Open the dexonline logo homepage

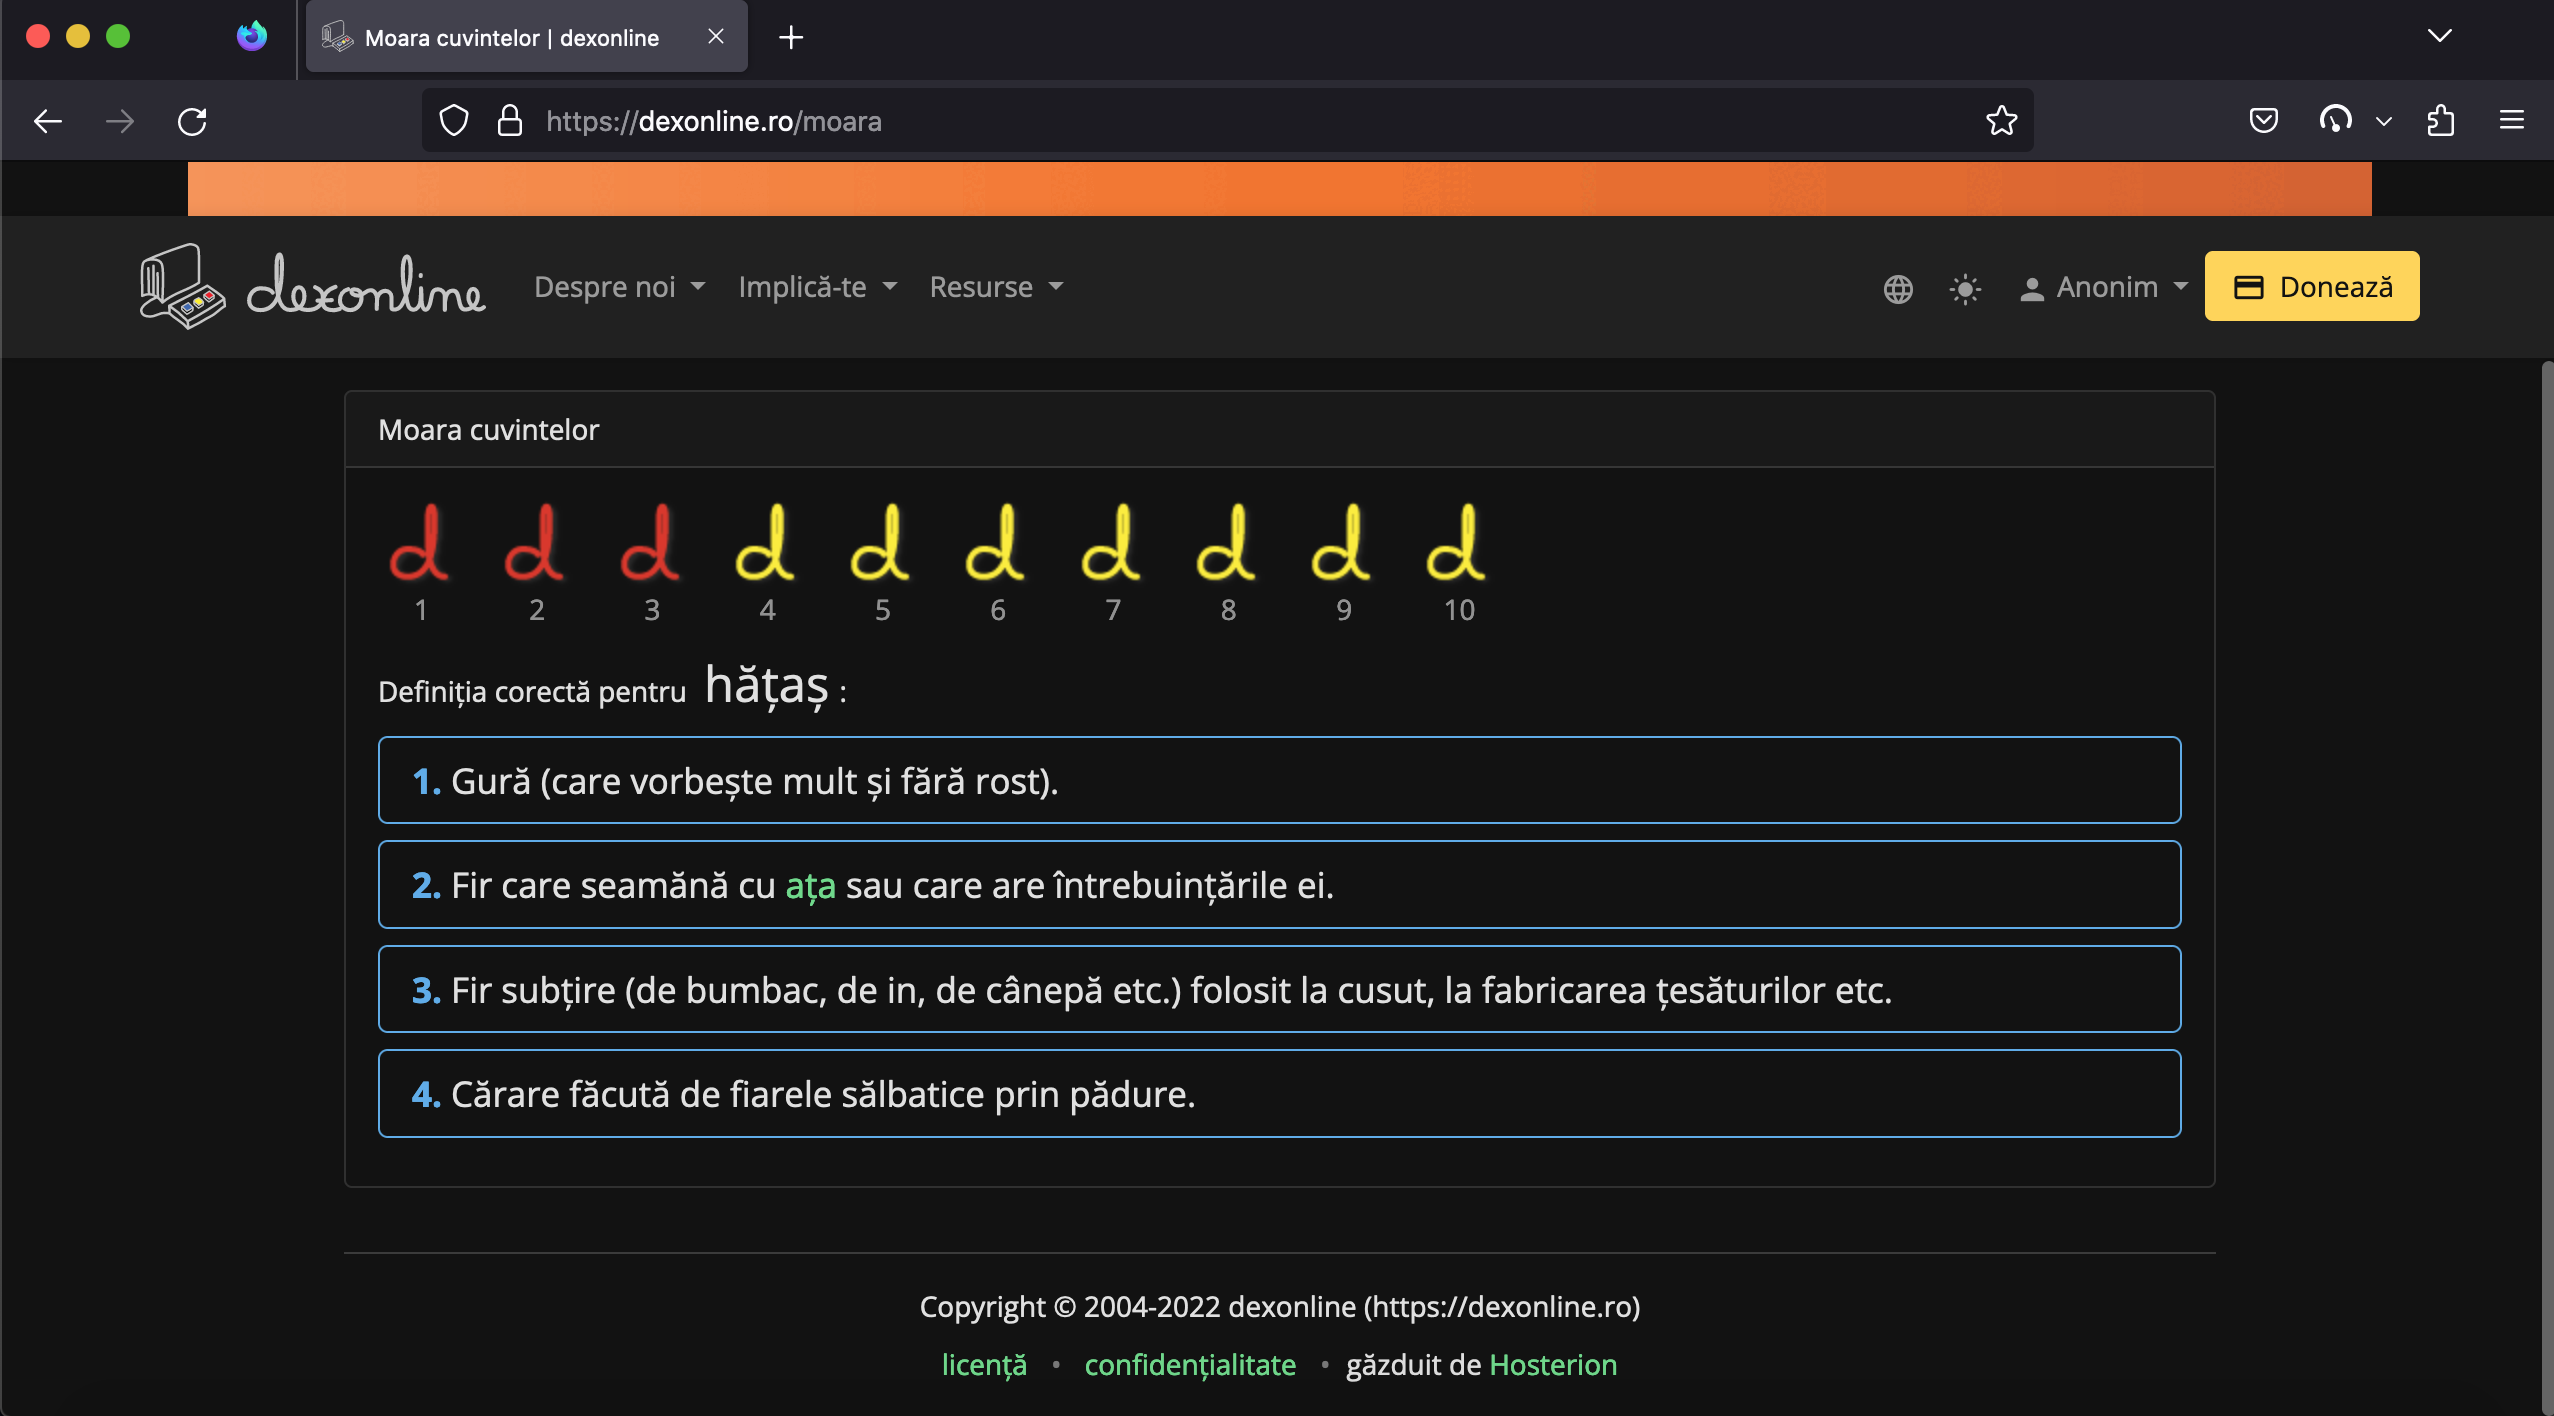(310, 286)
